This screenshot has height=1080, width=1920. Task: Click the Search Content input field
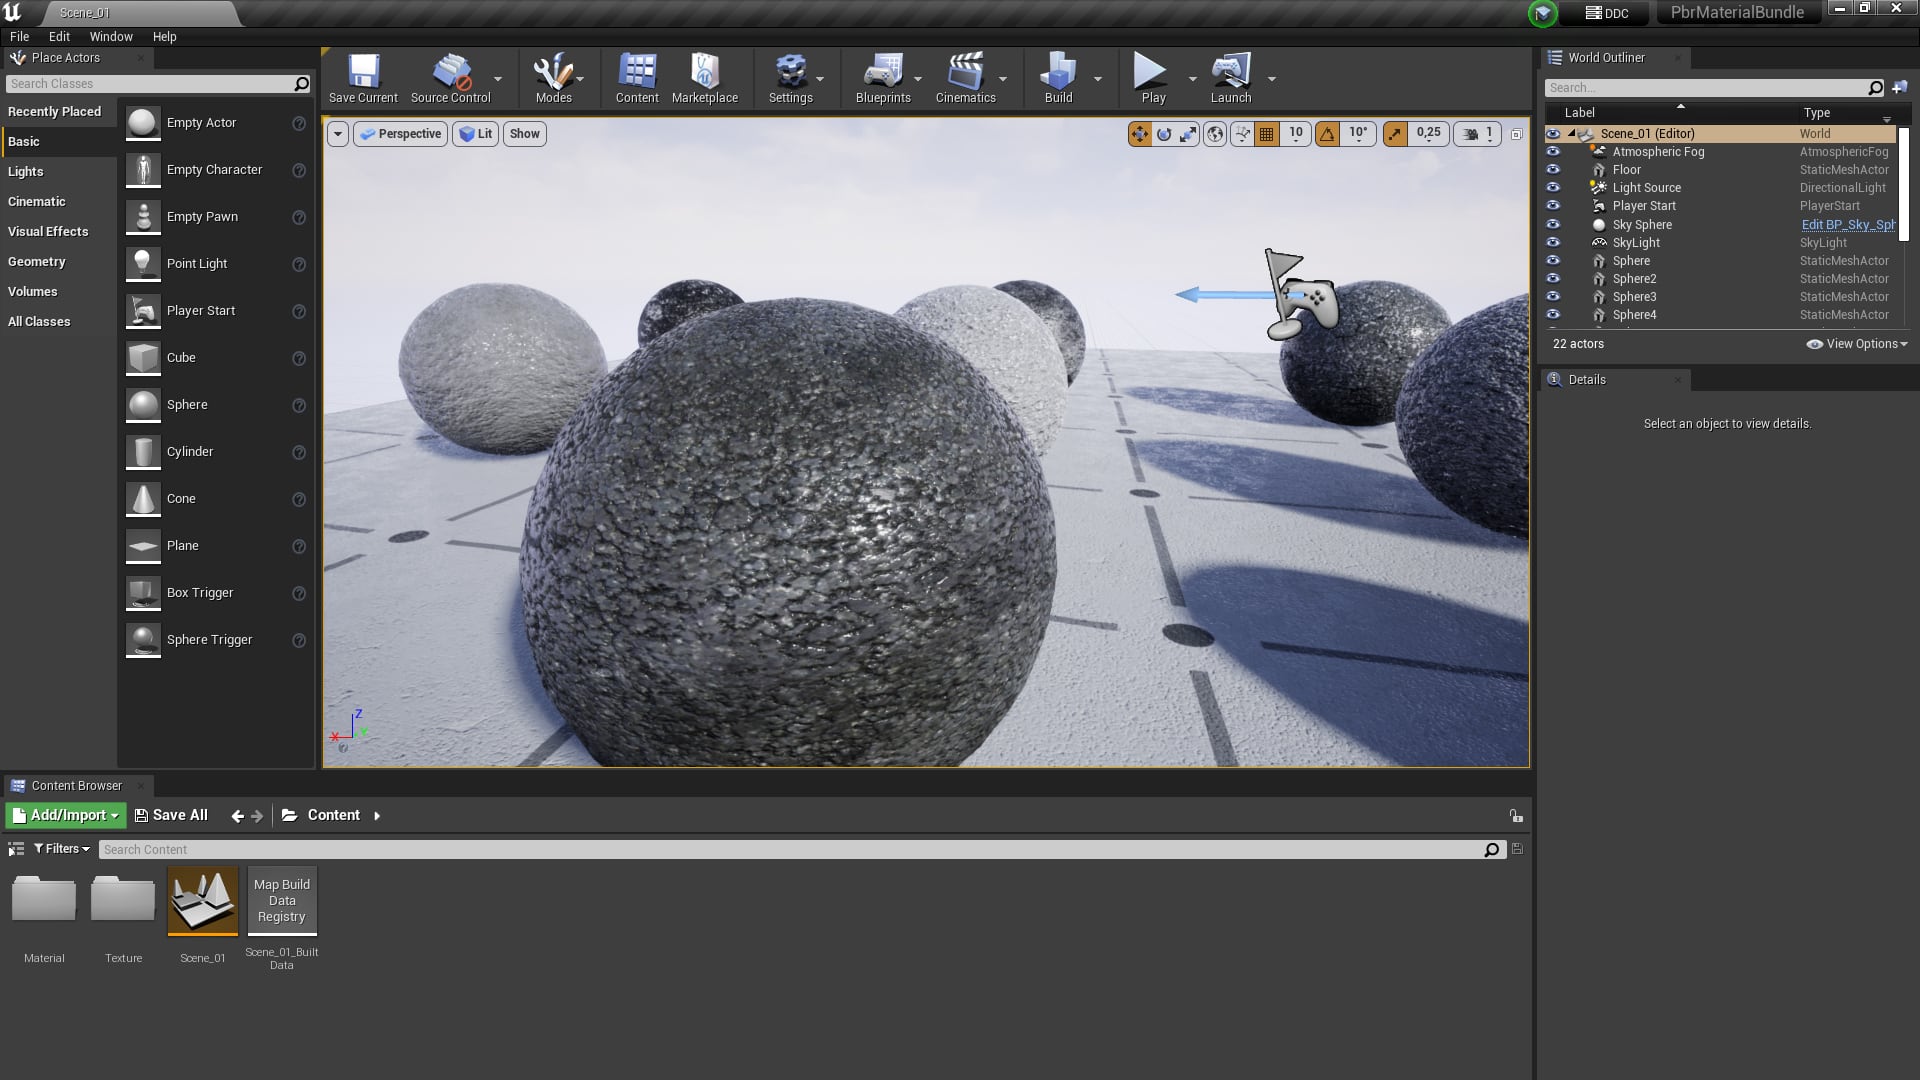(790, 850)
